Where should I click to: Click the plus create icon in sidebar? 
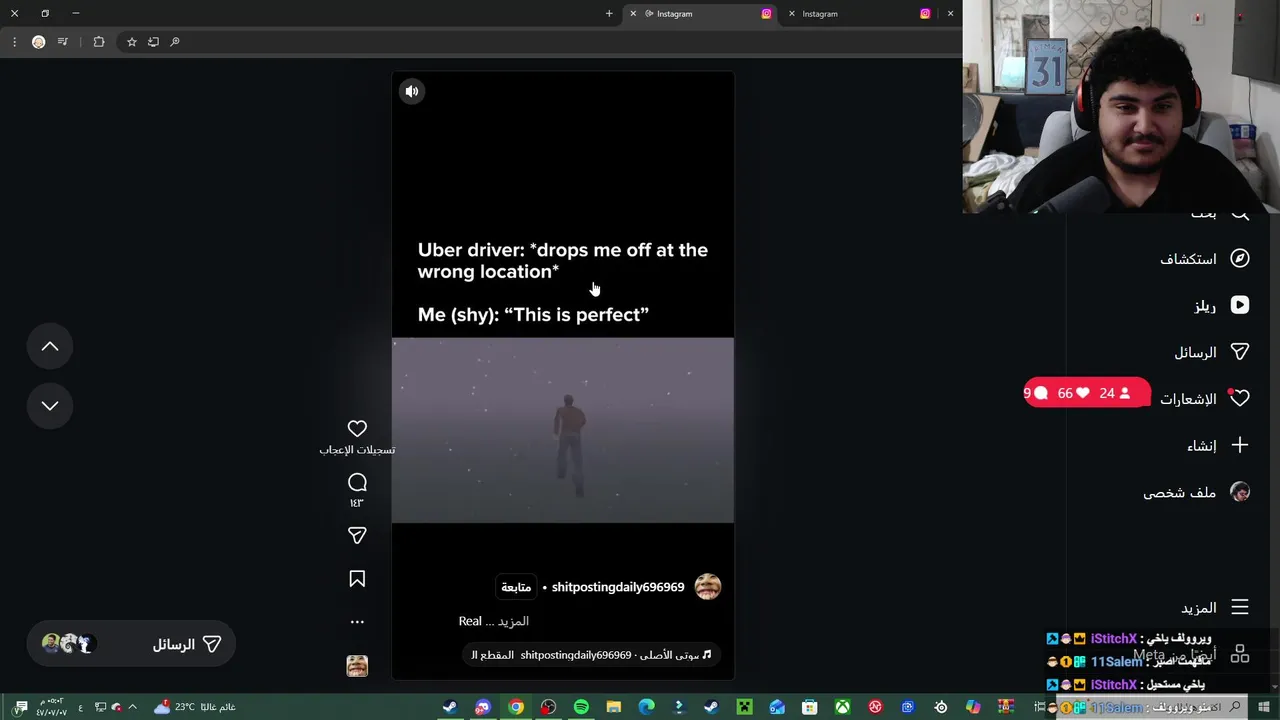tap(1240, 445)
